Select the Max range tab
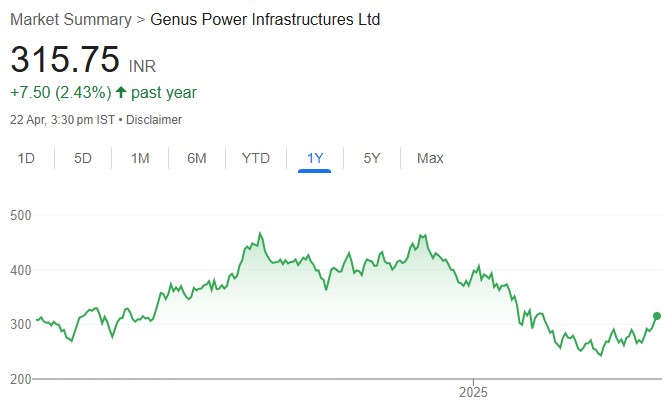 point(430,158)
